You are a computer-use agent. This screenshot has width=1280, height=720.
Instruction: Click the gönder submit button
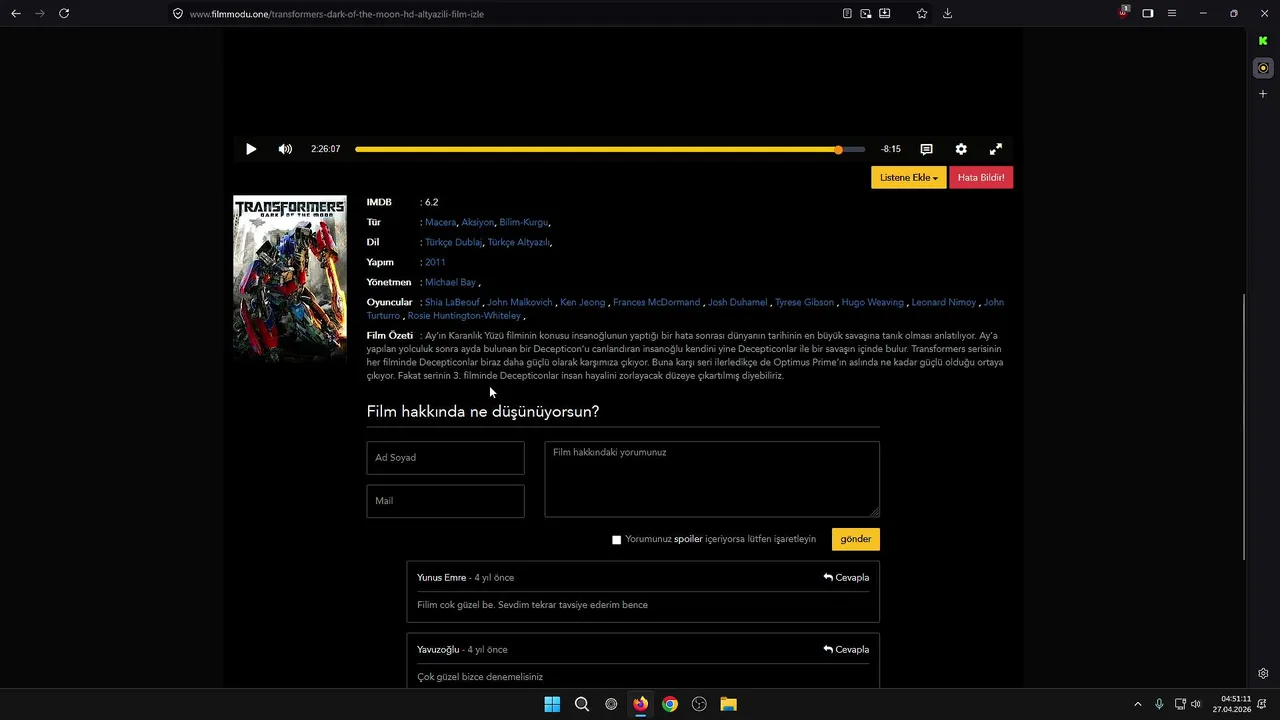856,539
